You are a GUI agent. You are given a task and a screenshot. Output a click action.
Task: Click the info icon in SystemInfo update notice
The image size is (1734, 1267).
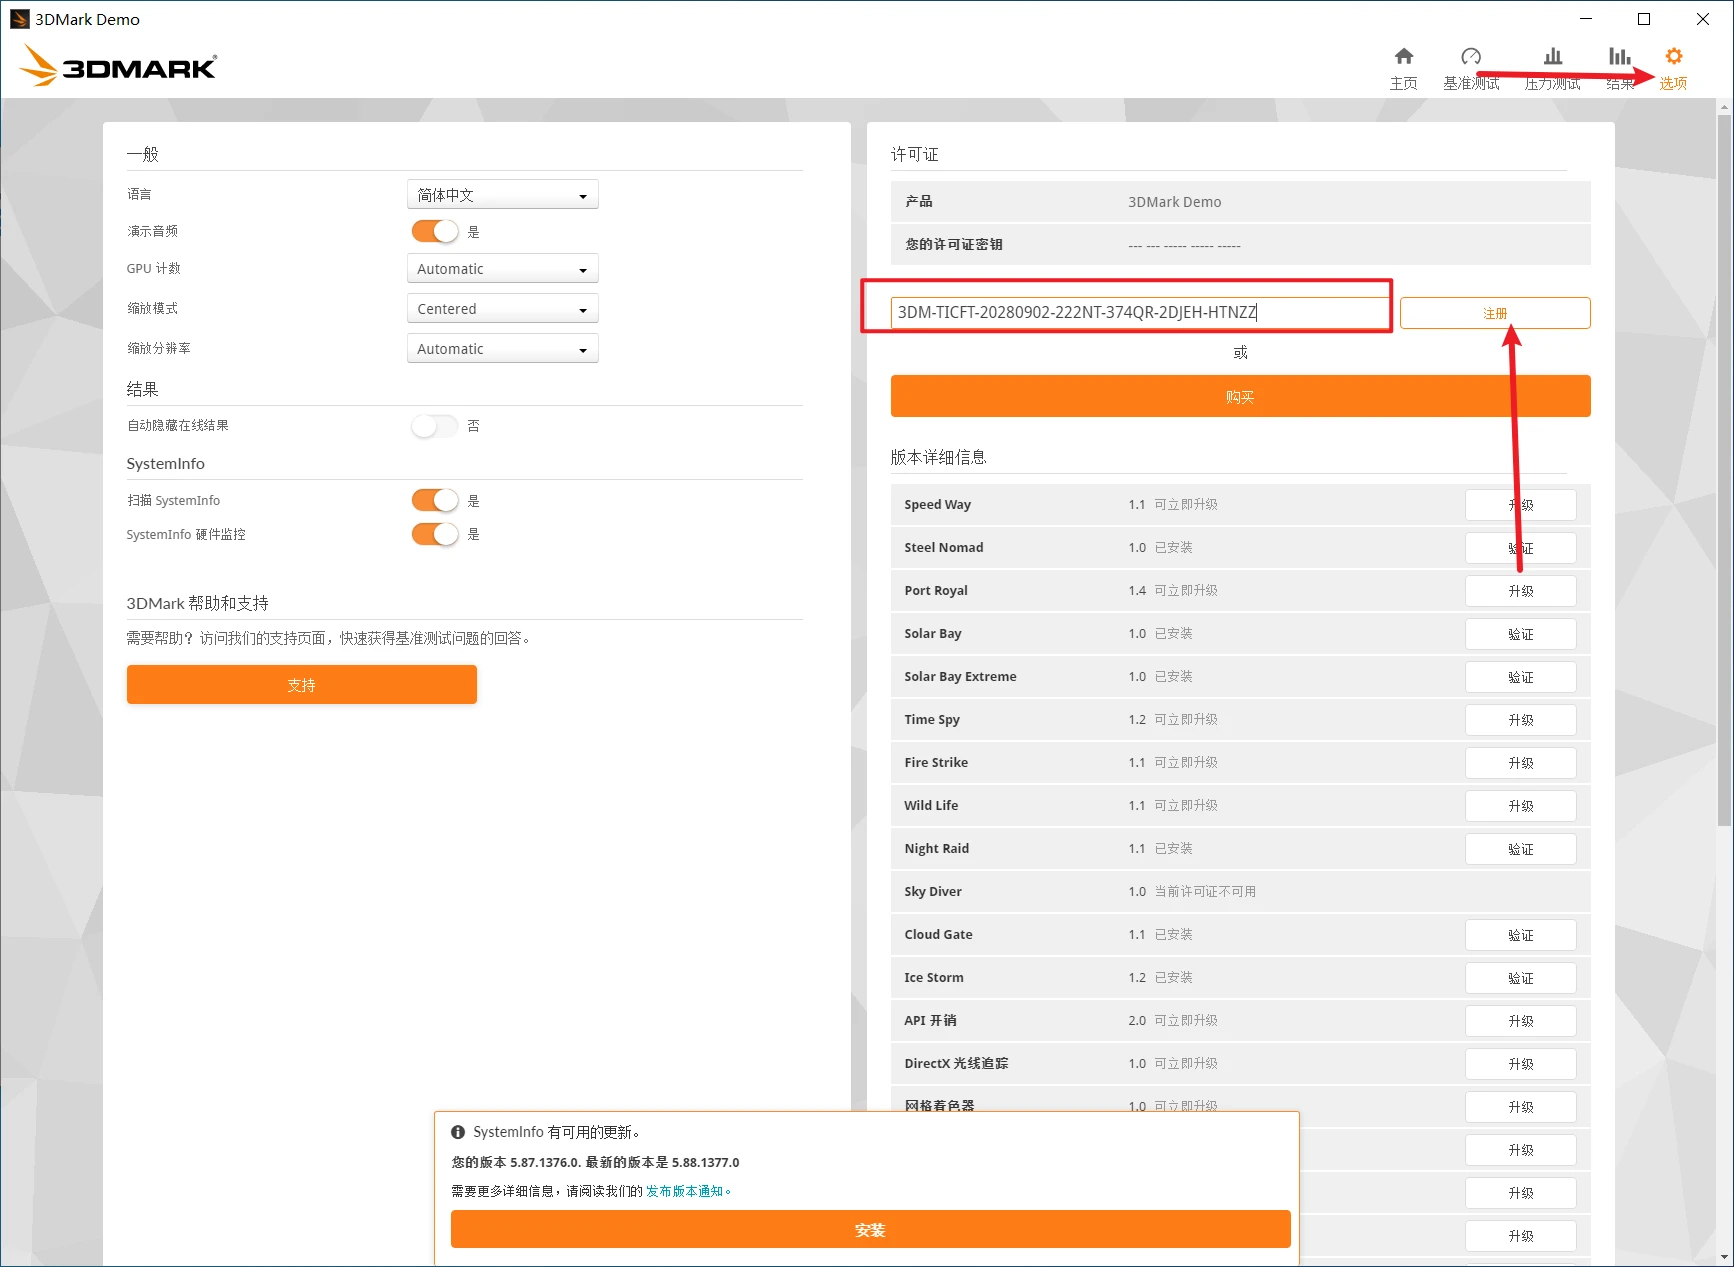click(x=458, y=1132)
